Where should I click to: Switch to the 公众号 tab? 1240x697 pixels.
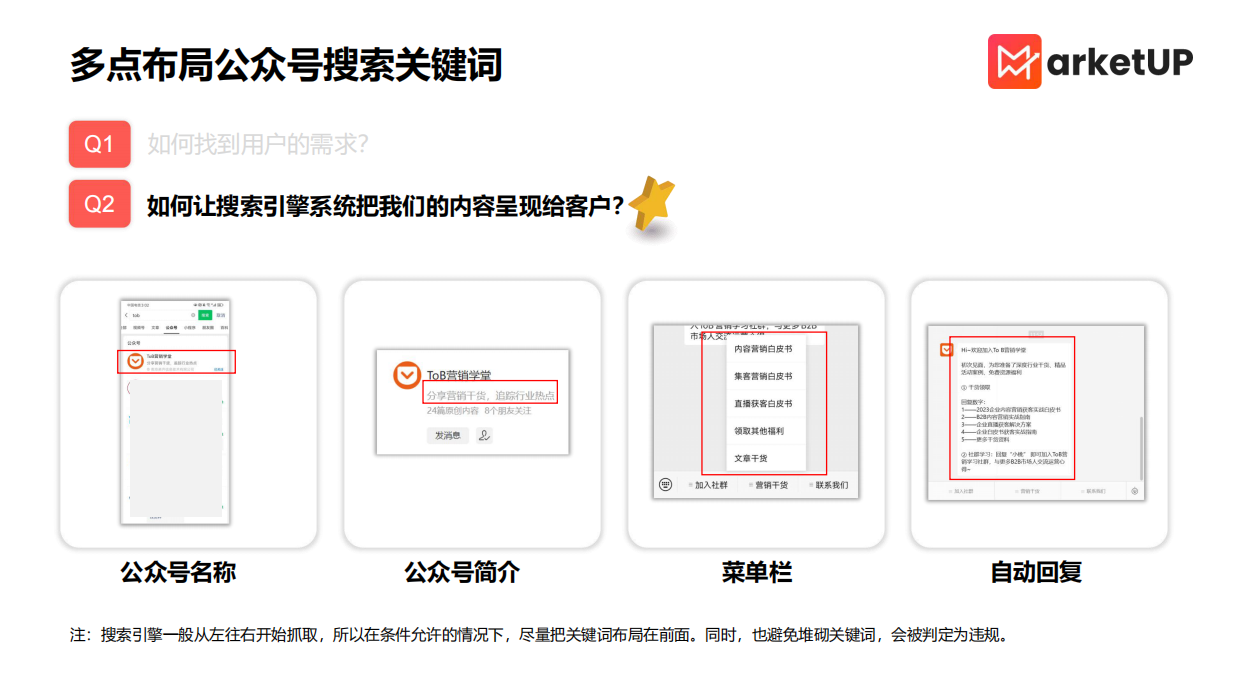[x=170, y=327]
